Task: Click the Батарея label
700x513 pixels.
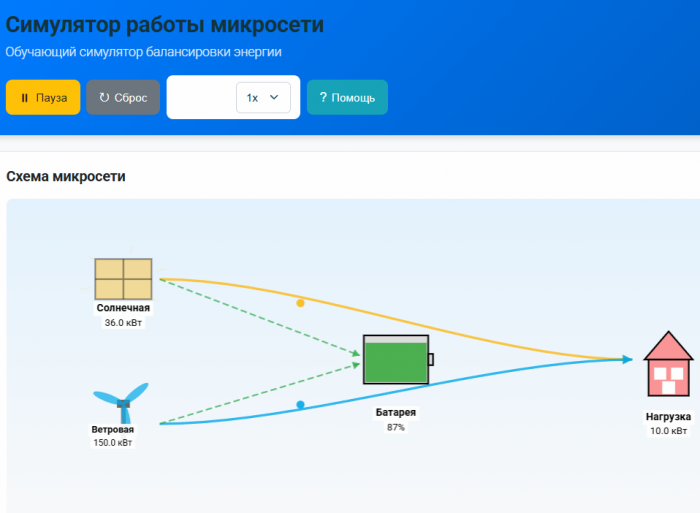Action: (396, 413)
